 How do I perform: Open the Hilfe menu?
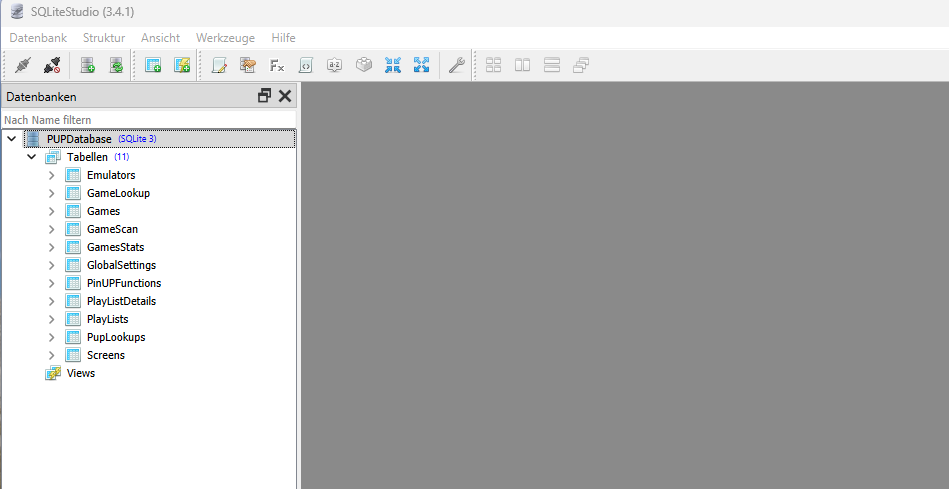point(283,38)
